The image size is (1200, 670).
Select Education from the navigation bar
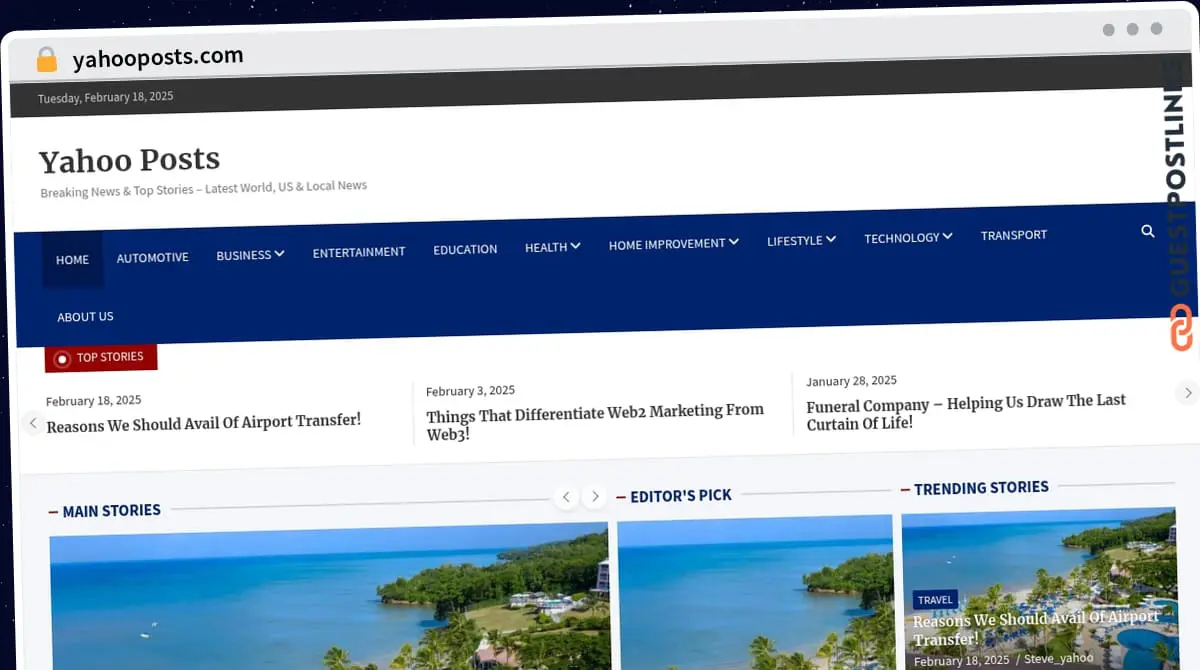tap(465, 249)
